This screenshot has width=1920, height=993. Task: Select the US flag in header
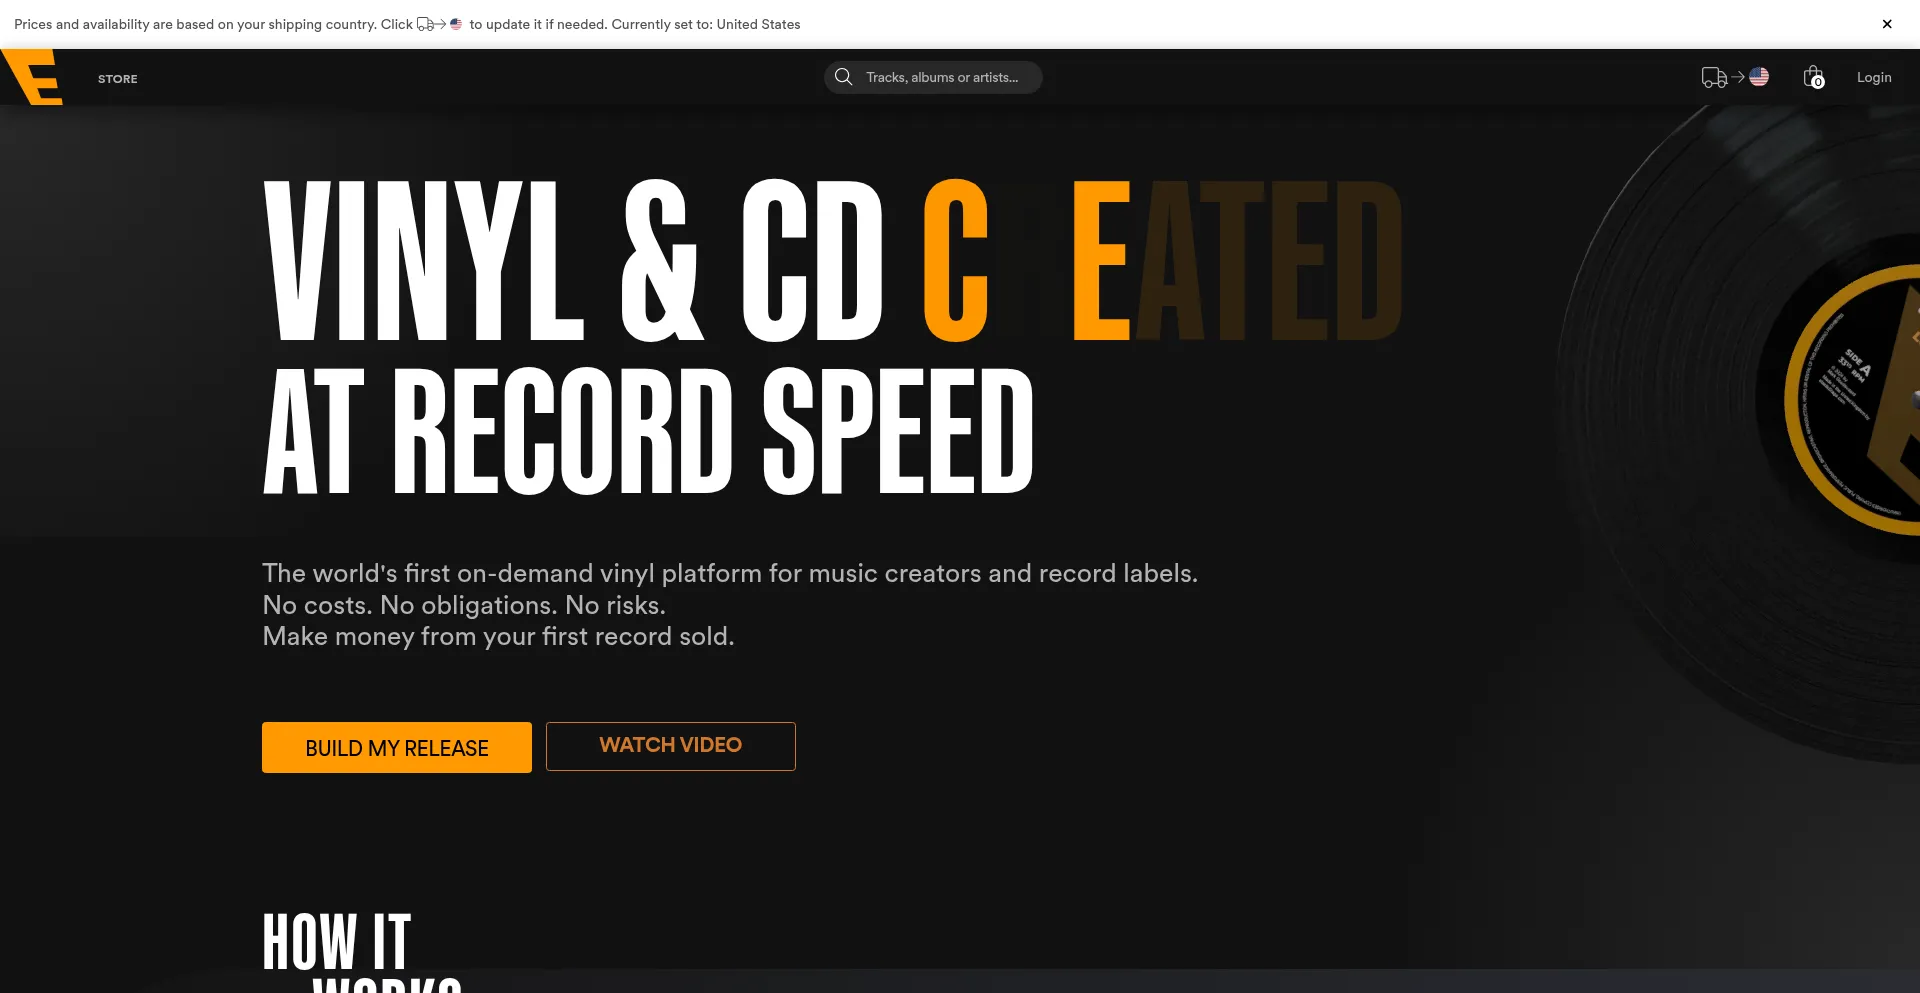pyautogui.click(x=1759, y=77)
